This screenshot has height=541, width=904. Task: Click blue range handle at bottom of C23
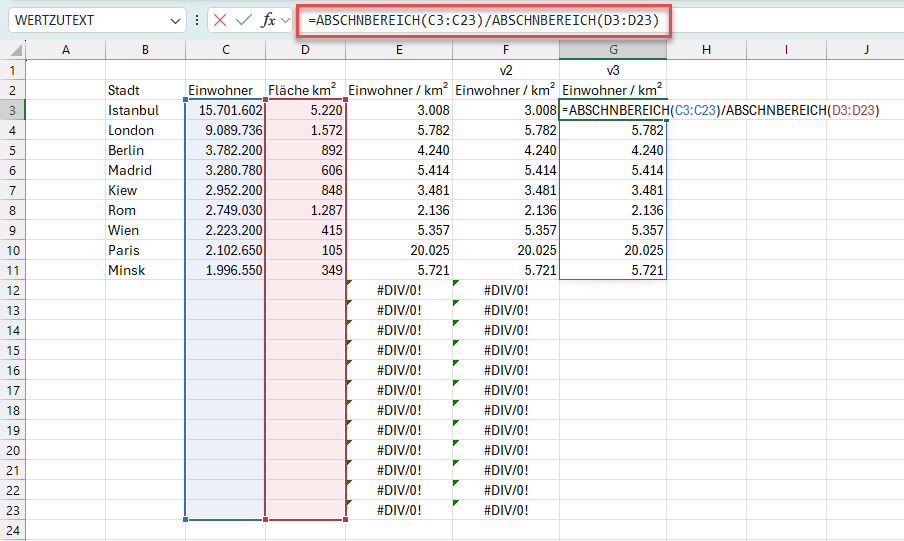186,519
